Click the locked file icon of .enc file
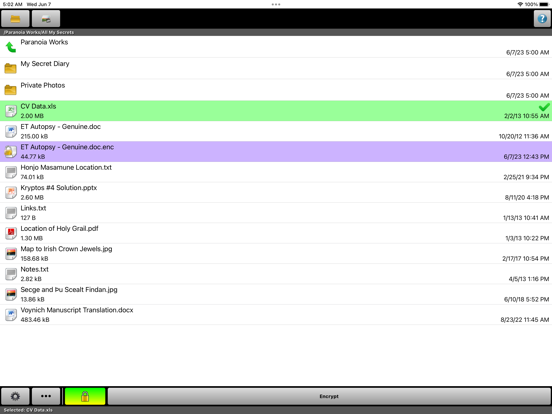Screen dimensions: 552x414 coord(11,151)
